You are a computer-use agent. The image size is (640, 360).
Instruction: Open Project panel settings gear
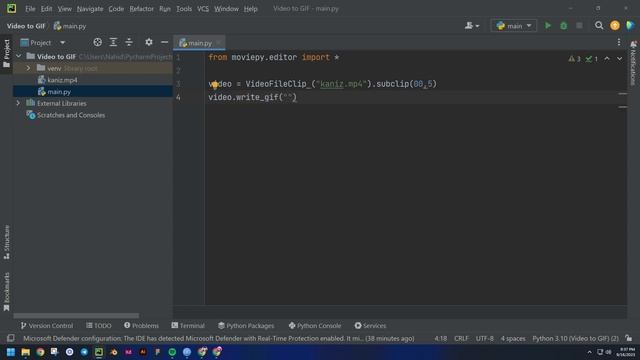(x=149, y=42)
